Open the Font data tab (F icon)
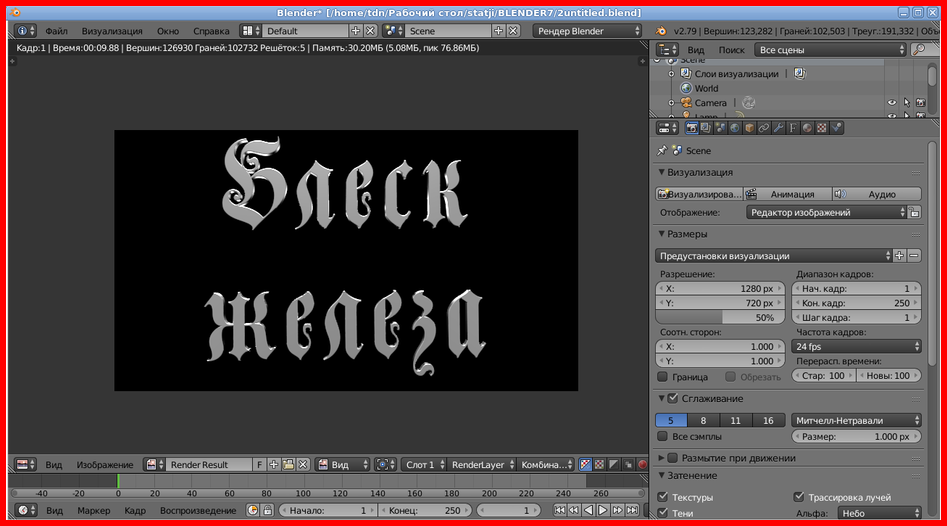The image size is (947, 526). (793, 128)
